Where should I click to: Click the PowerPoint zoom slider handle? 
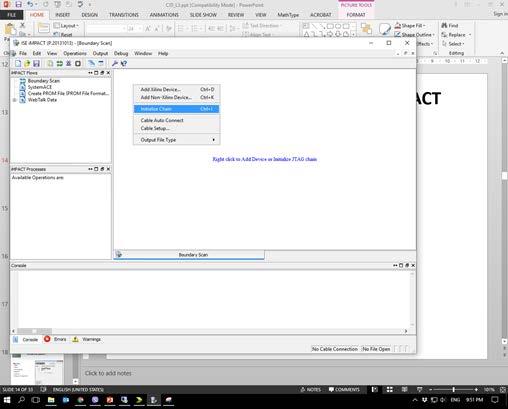(x=453, y=389)
